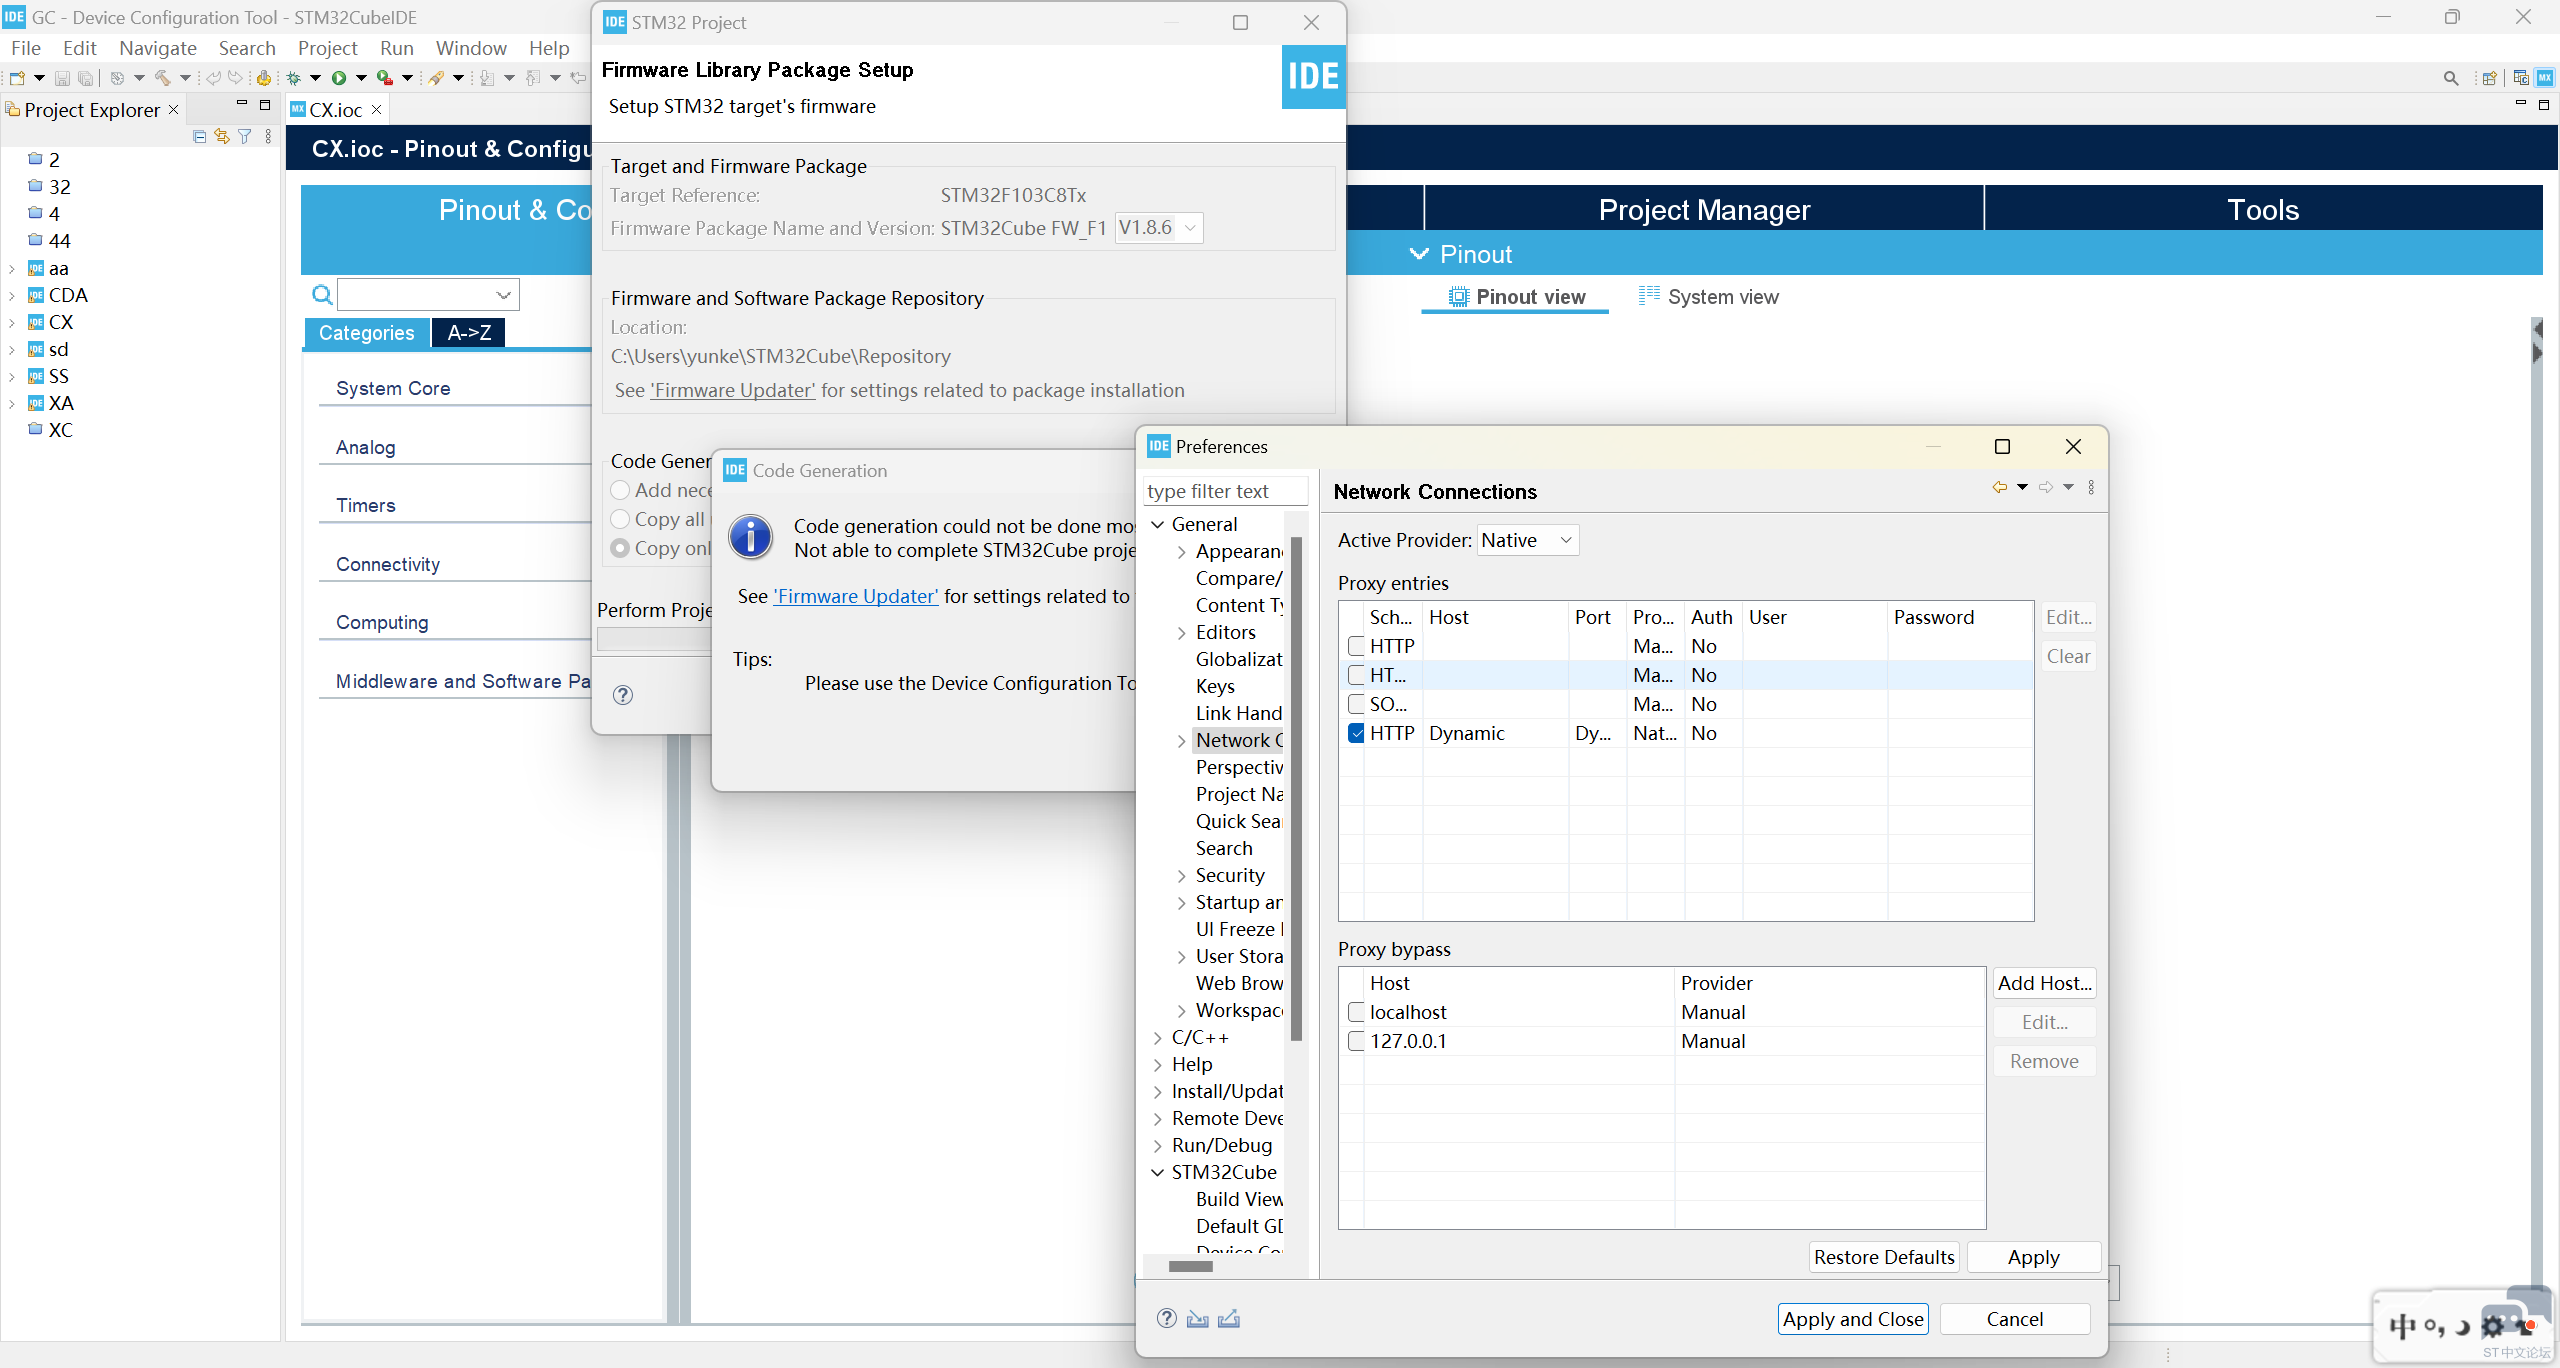Uncheck the HTTP Dynamic proxy entry
Image resolution: width=2560 pixels, height=1368 pixels.
1356,733
